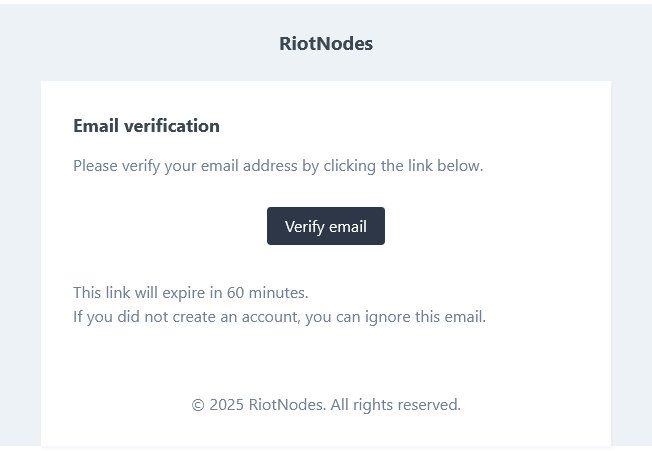Click the 'If you did not create' line
This screenshot has height=451, width=652.
tap(279, 317)
